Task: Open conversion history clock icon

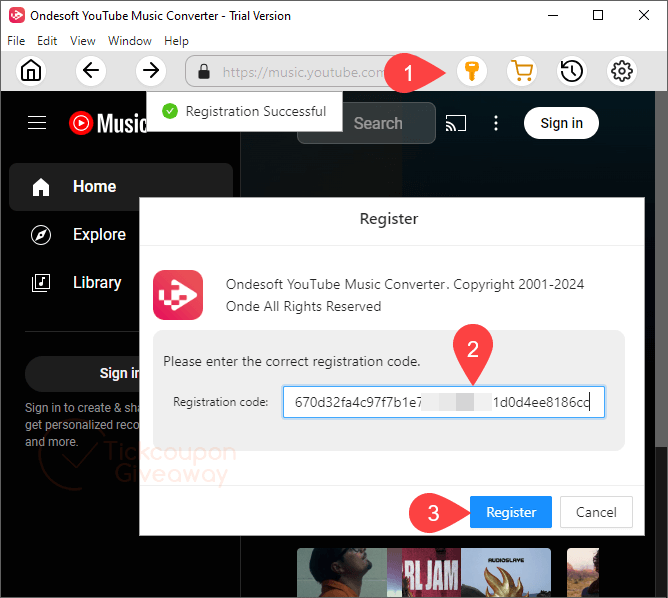Action: [572, 71]
